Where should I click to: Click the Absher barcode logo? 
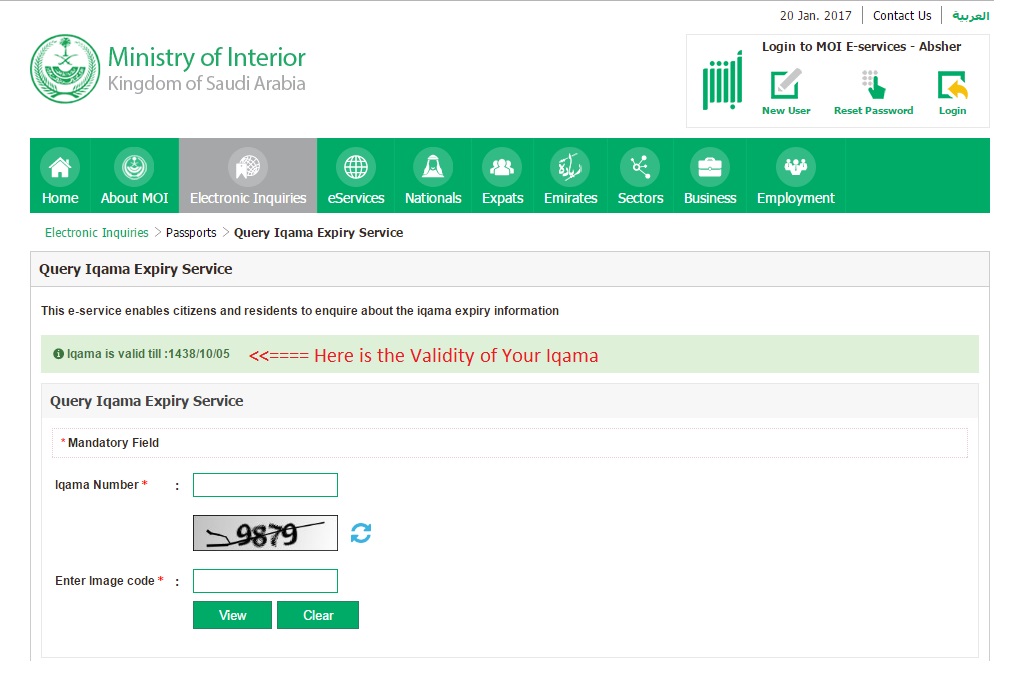[x=722, y=81]
